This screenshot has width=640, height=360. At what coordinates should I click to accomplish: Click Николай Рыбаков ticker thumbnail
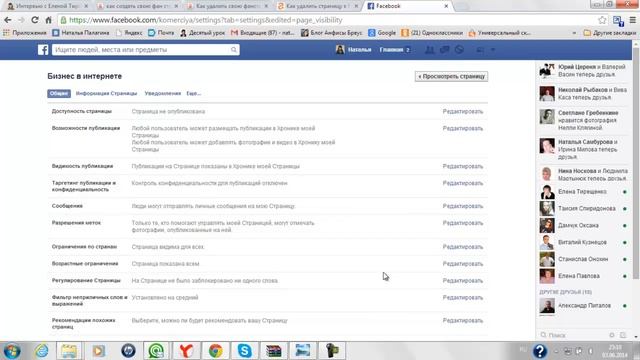point(547,94)
